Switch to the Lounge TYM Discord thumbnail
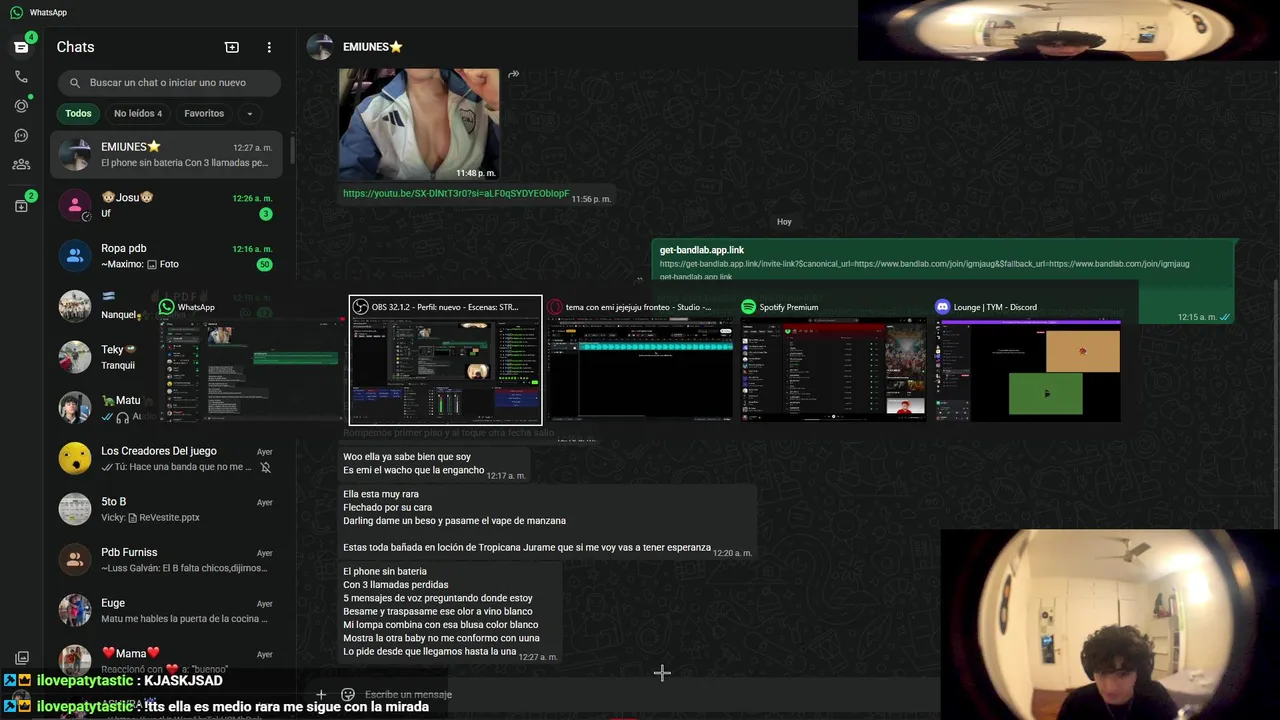Viewport: 1280px width, 720px height. point(1028,360)
